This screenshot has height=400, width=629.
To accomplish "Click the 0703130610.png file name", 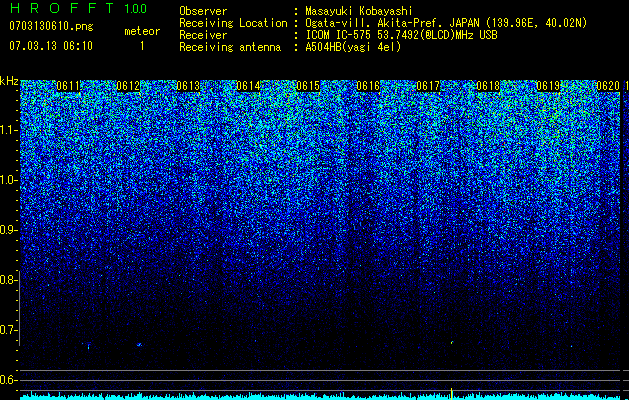I will click(51, 26).
